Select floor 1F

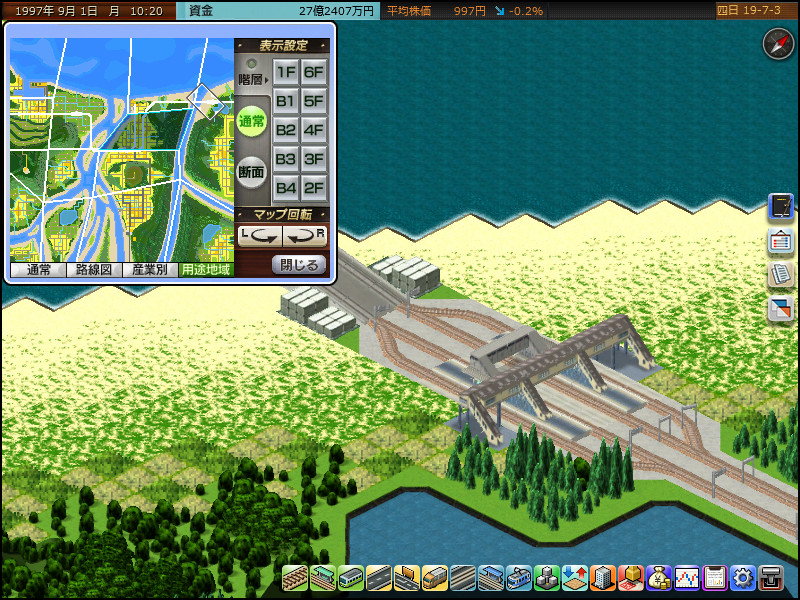(x=286, y=72)
